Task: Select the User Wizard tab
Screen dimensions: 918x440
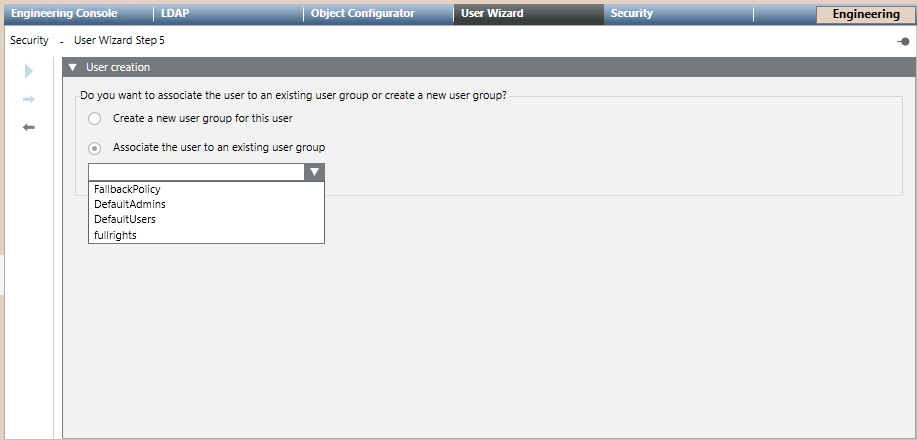Action: click(492, 14)
